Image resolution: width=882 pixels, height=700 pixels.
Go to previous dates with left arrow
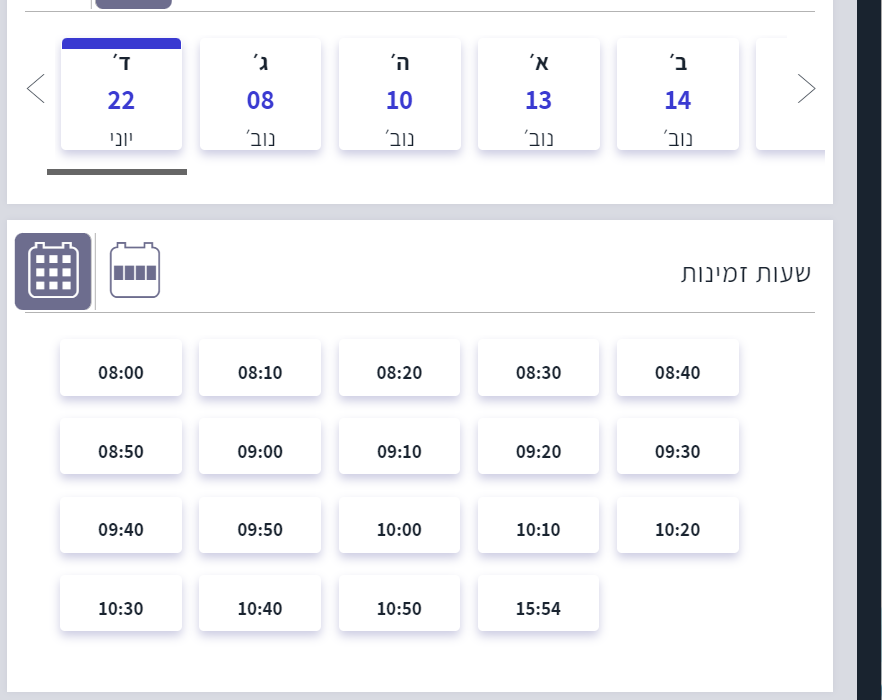click(x=36, y=89)
